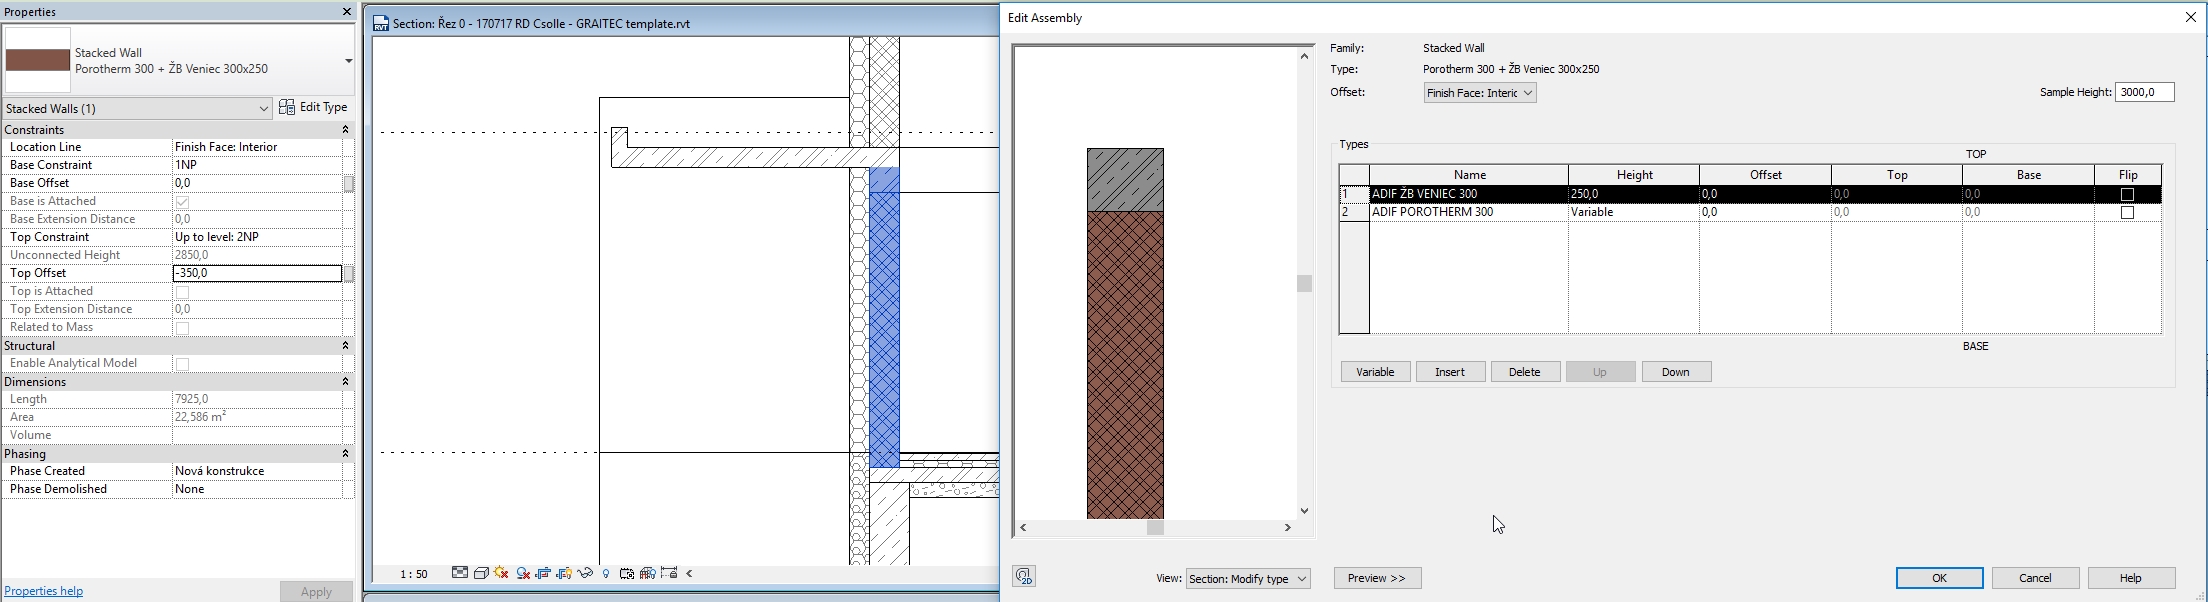Click the Insert button
The height and width of the screenshot is (602, 2208).
[x=1450, y=372]
